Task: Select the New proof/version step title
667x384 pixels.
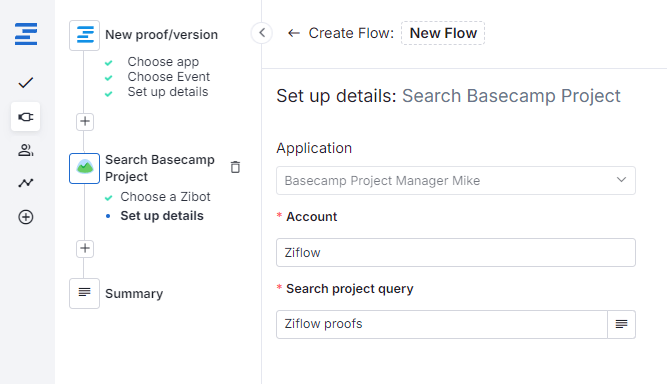Action: [161, 35]
